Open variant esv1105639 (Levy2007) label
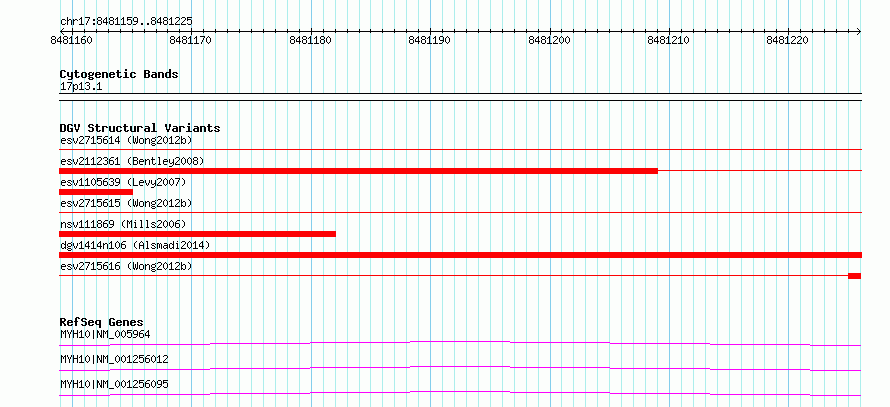The height and width of the screenshot is (407, 890). tap(123, 182)
